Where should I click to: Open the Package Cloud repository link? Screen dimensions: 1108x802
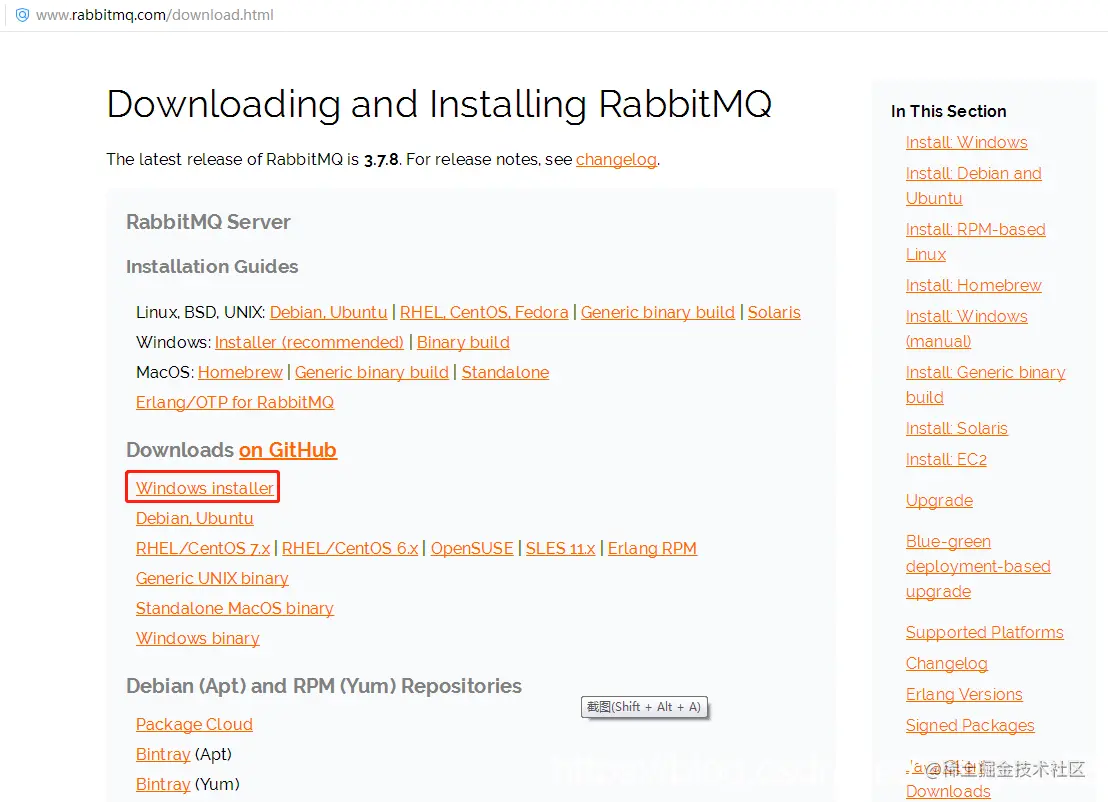[x=194, y=724]
